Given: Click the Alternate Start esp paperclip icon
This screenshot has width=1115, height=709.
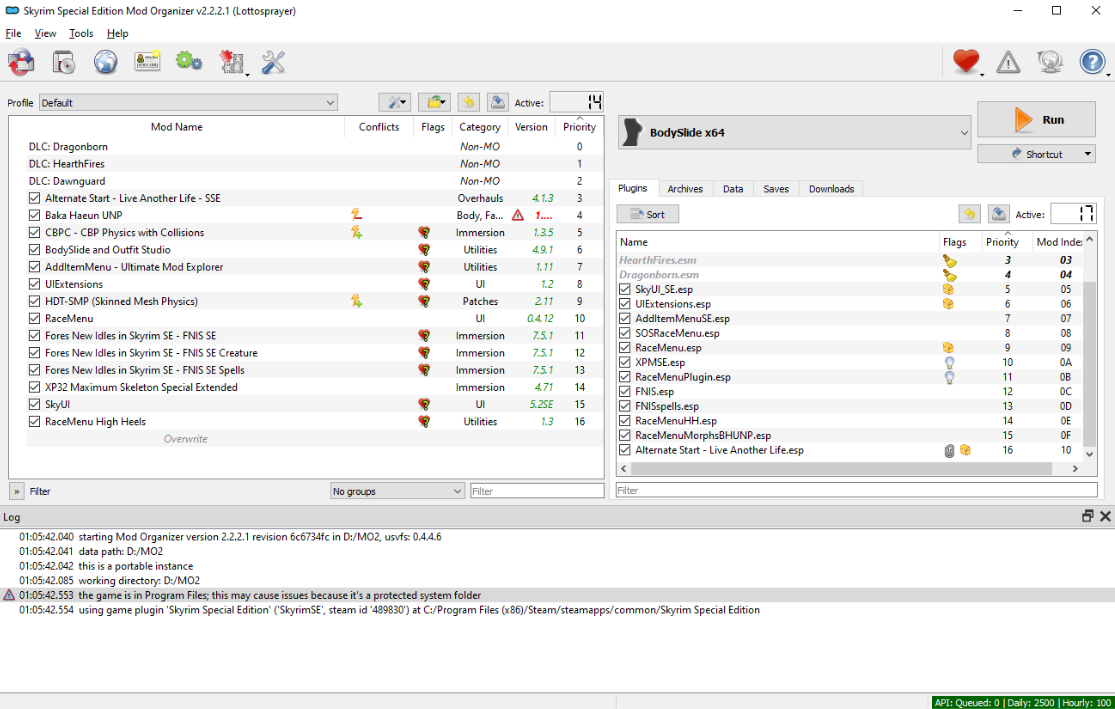Looking at the screenshot, I should [x=949, y=450].
